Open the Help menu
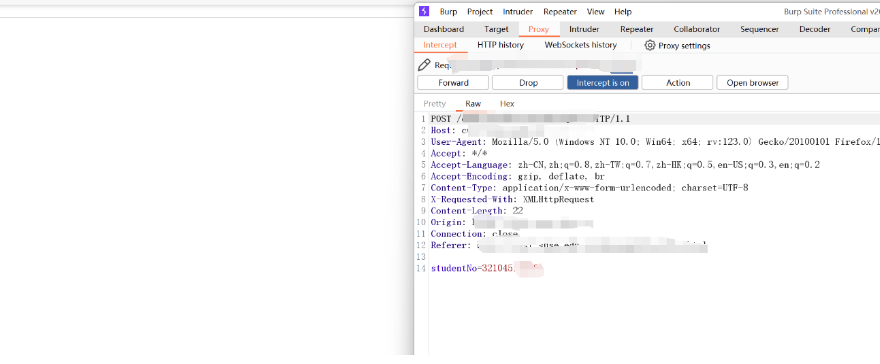This screenshot has height=364, width=880. point(623,12)
